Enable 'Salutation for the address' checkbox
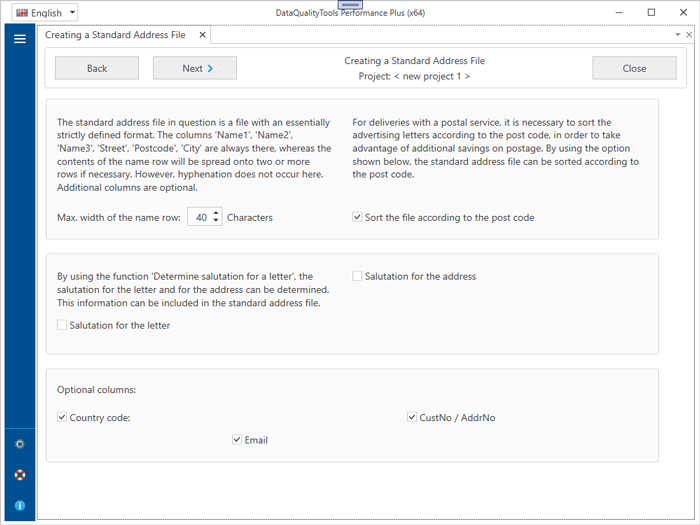700x525 pixels. [x=357, y=276]
